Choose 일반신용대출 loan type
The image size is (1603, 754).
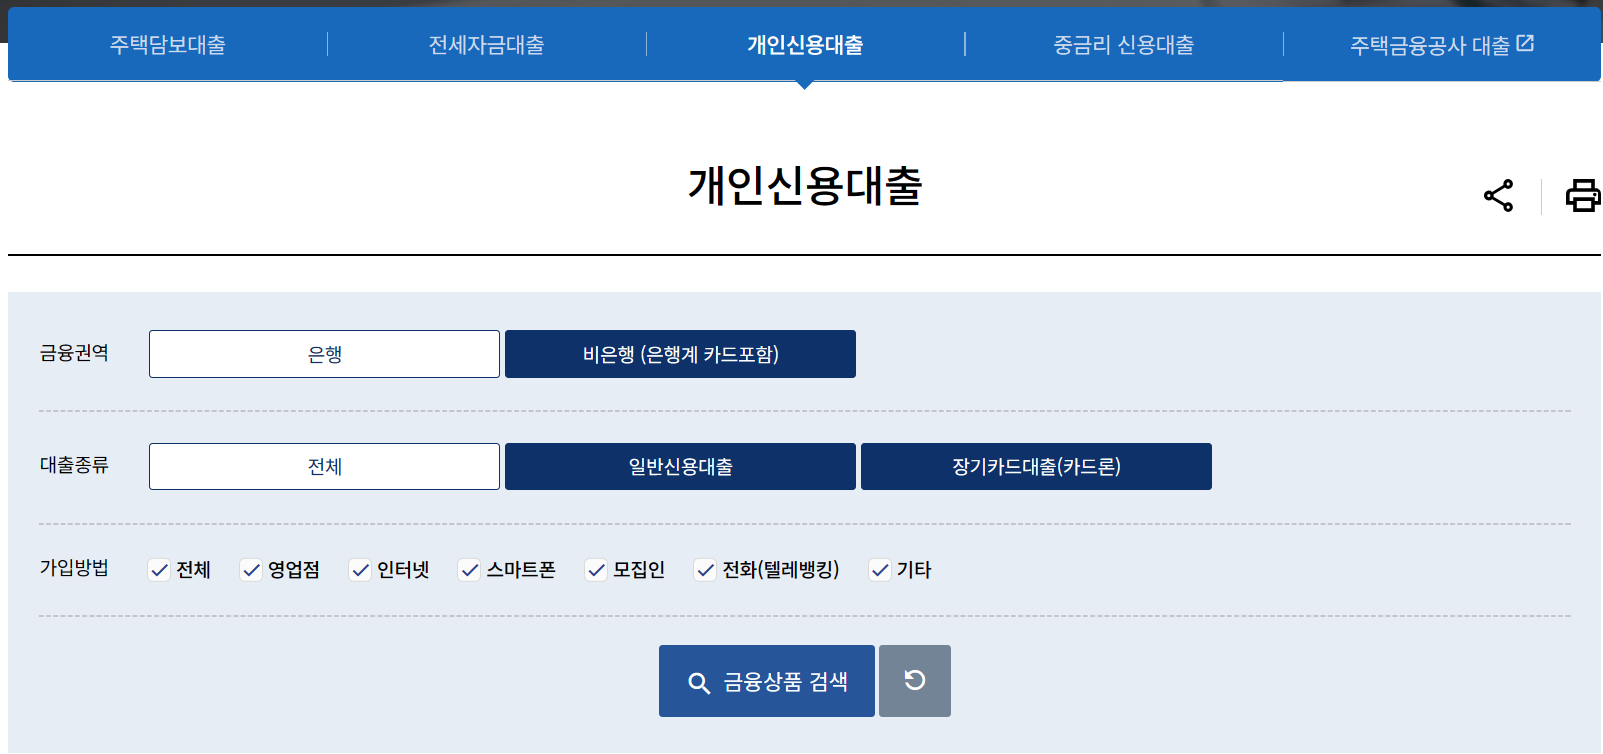[680, 466]
